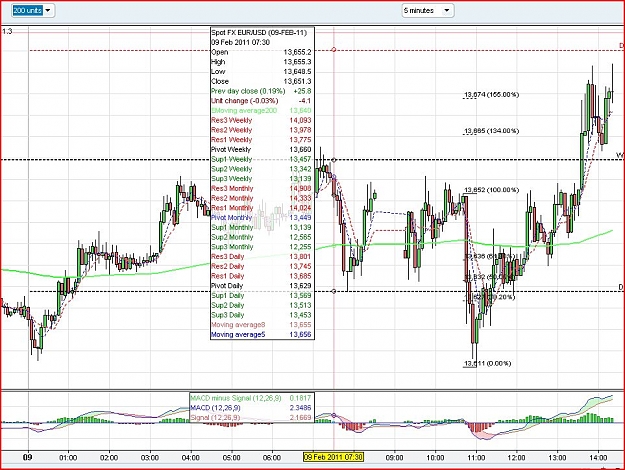Click the 02:00 time axis label
The height and width of the screenshot is (470, 625).
109,458
